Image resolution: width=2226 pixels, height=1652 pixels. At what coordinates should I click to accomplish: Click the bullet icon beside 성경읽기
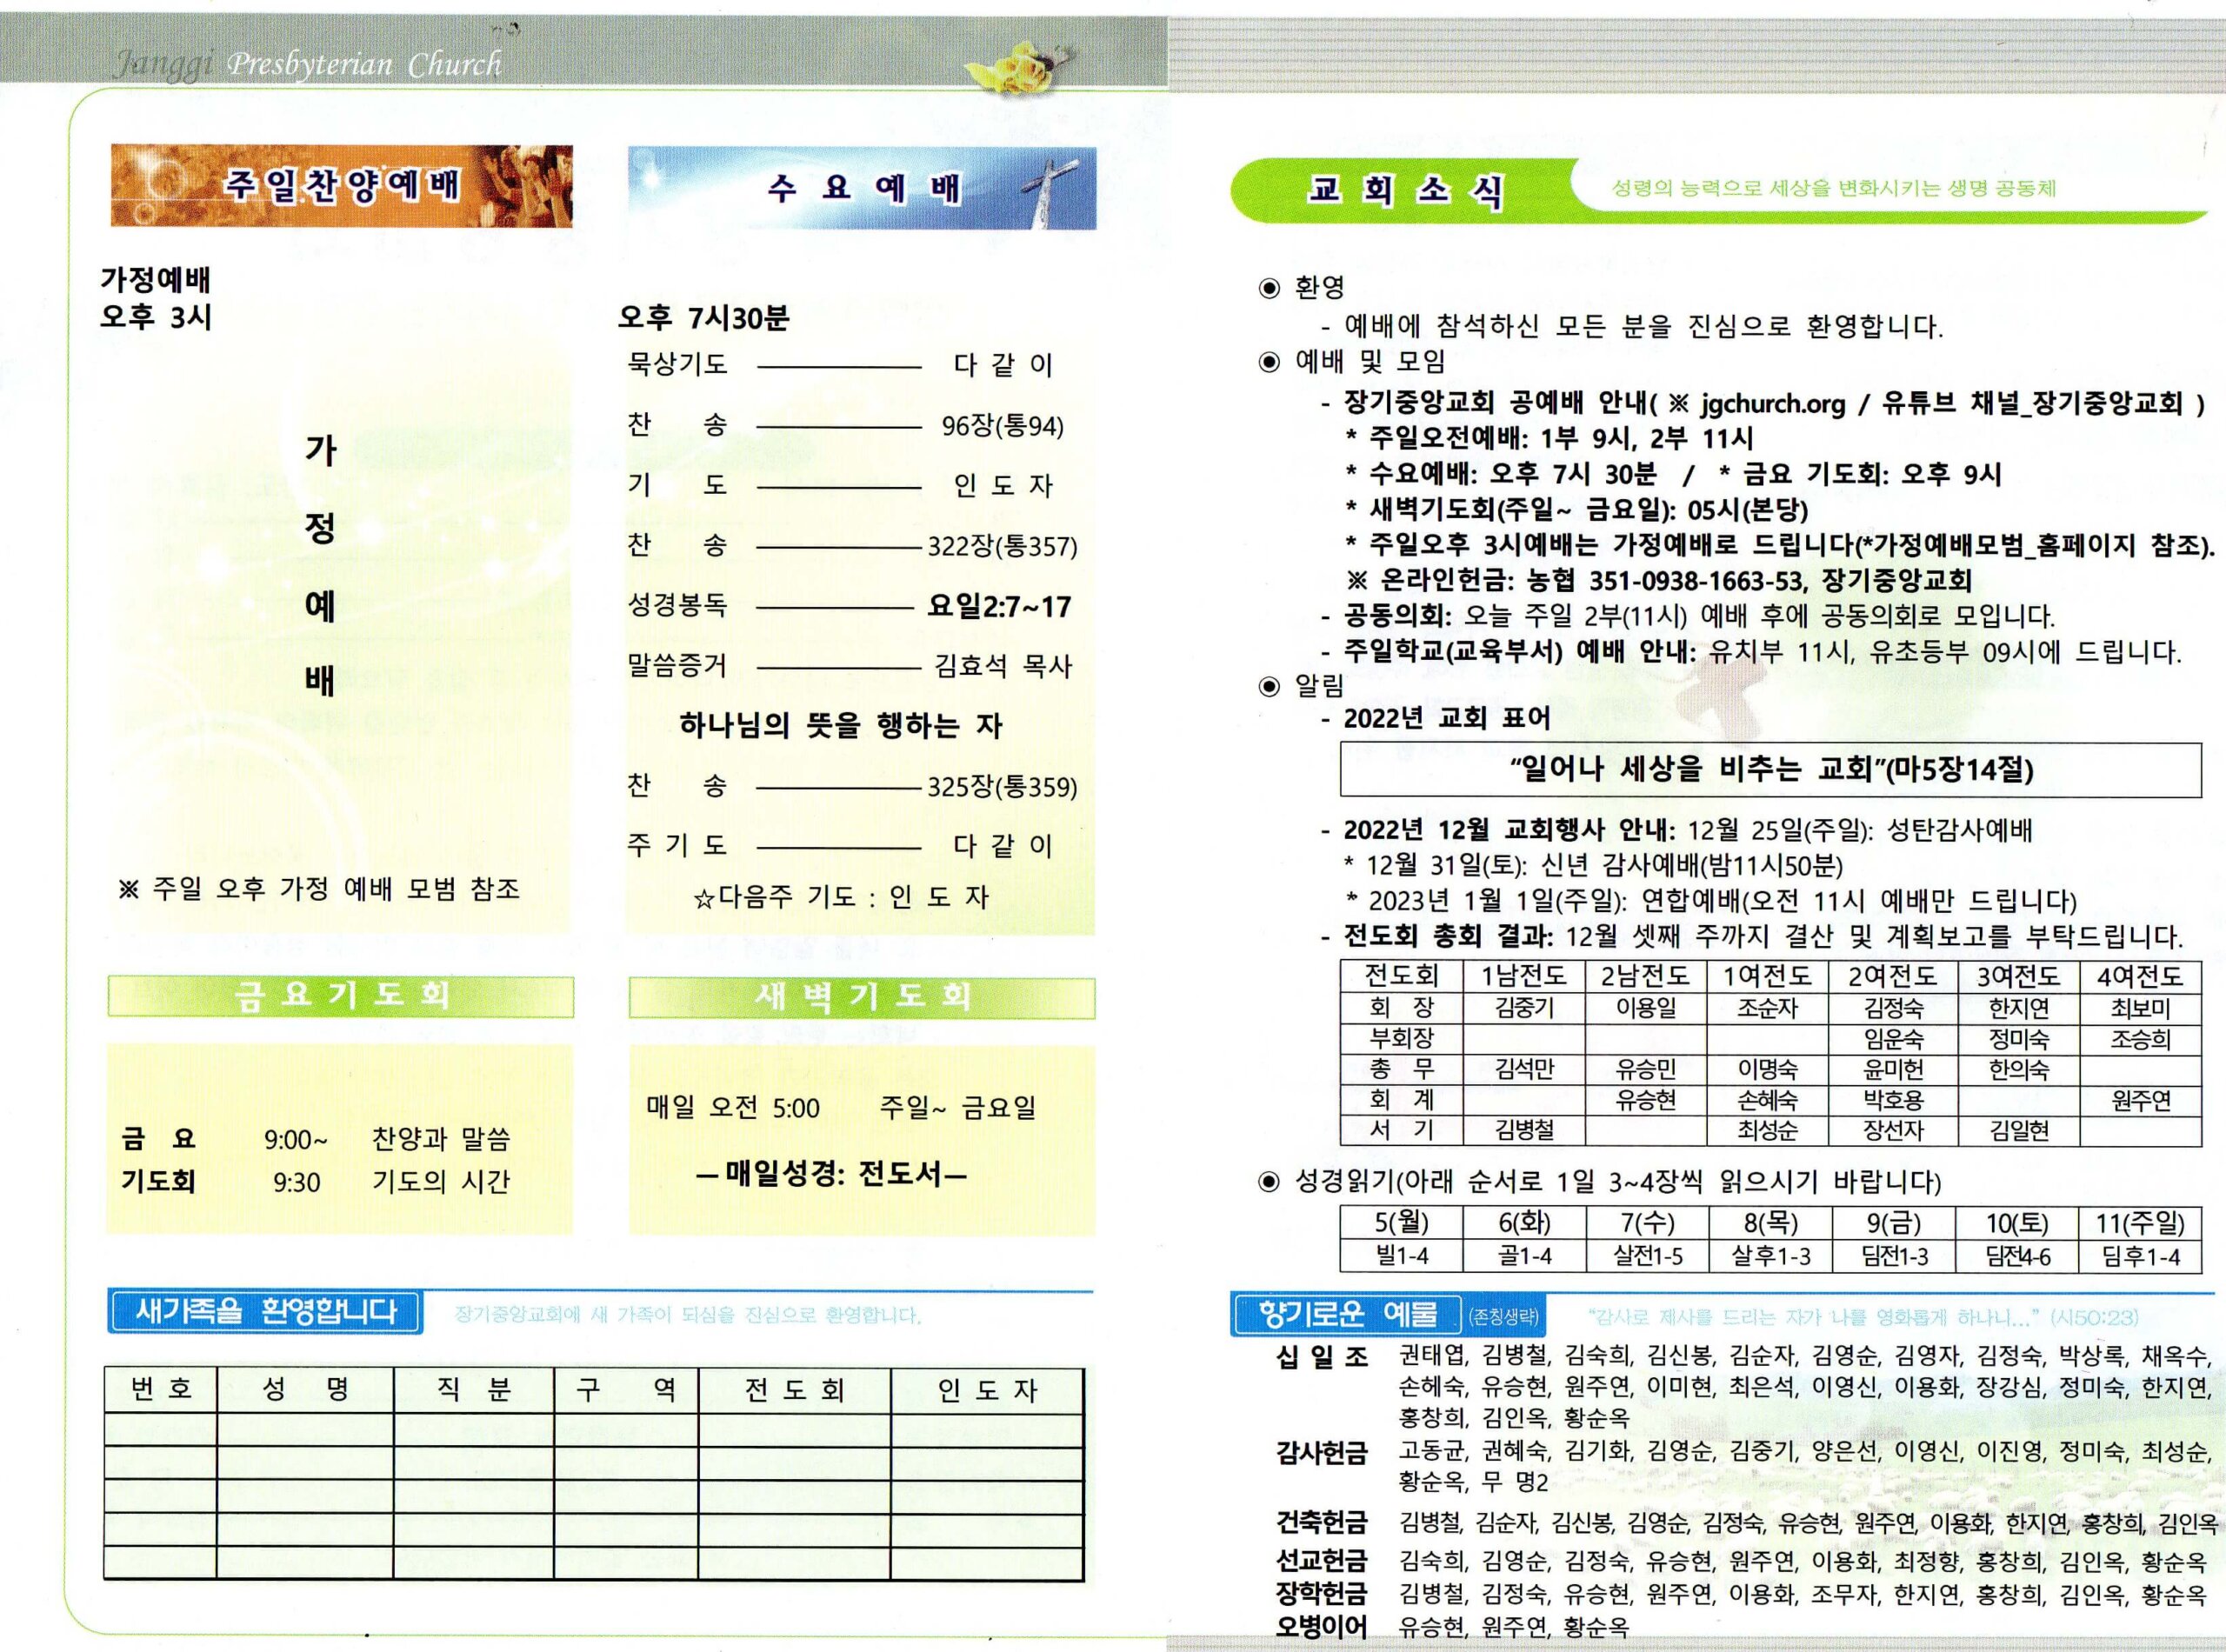click(x=1269, y=1183)
